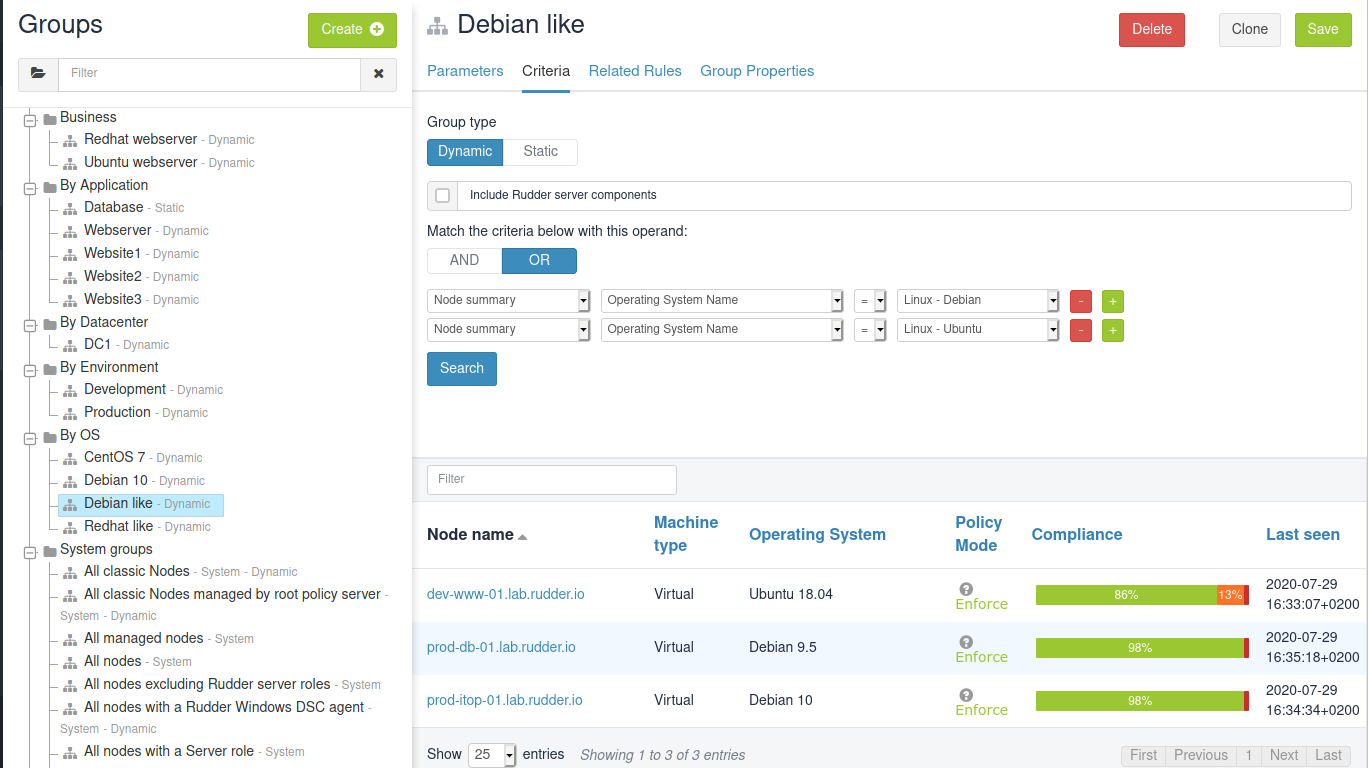Sort by Node name using the arrow icon

coord(522,536)
